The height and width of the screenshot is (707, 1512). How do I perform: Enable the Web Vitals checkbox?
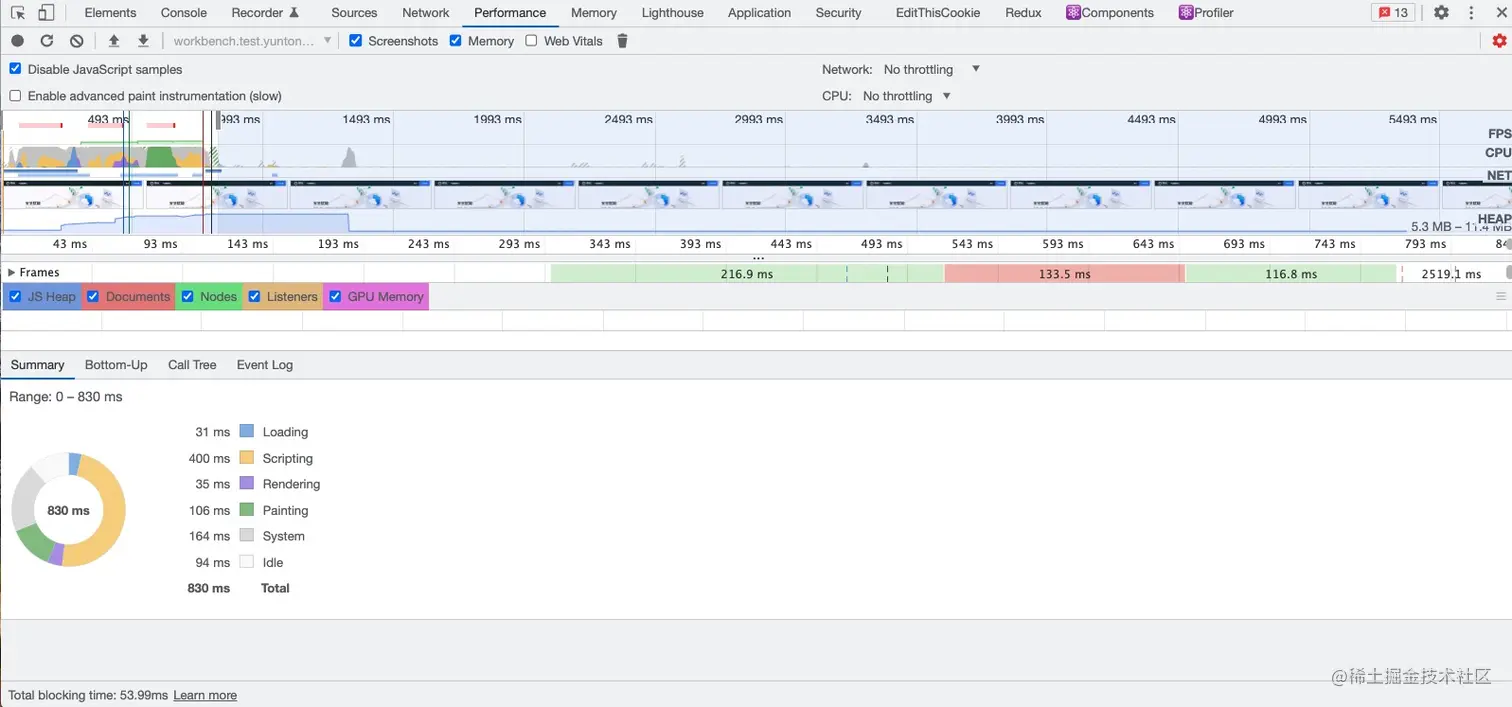tap(531, 41)
